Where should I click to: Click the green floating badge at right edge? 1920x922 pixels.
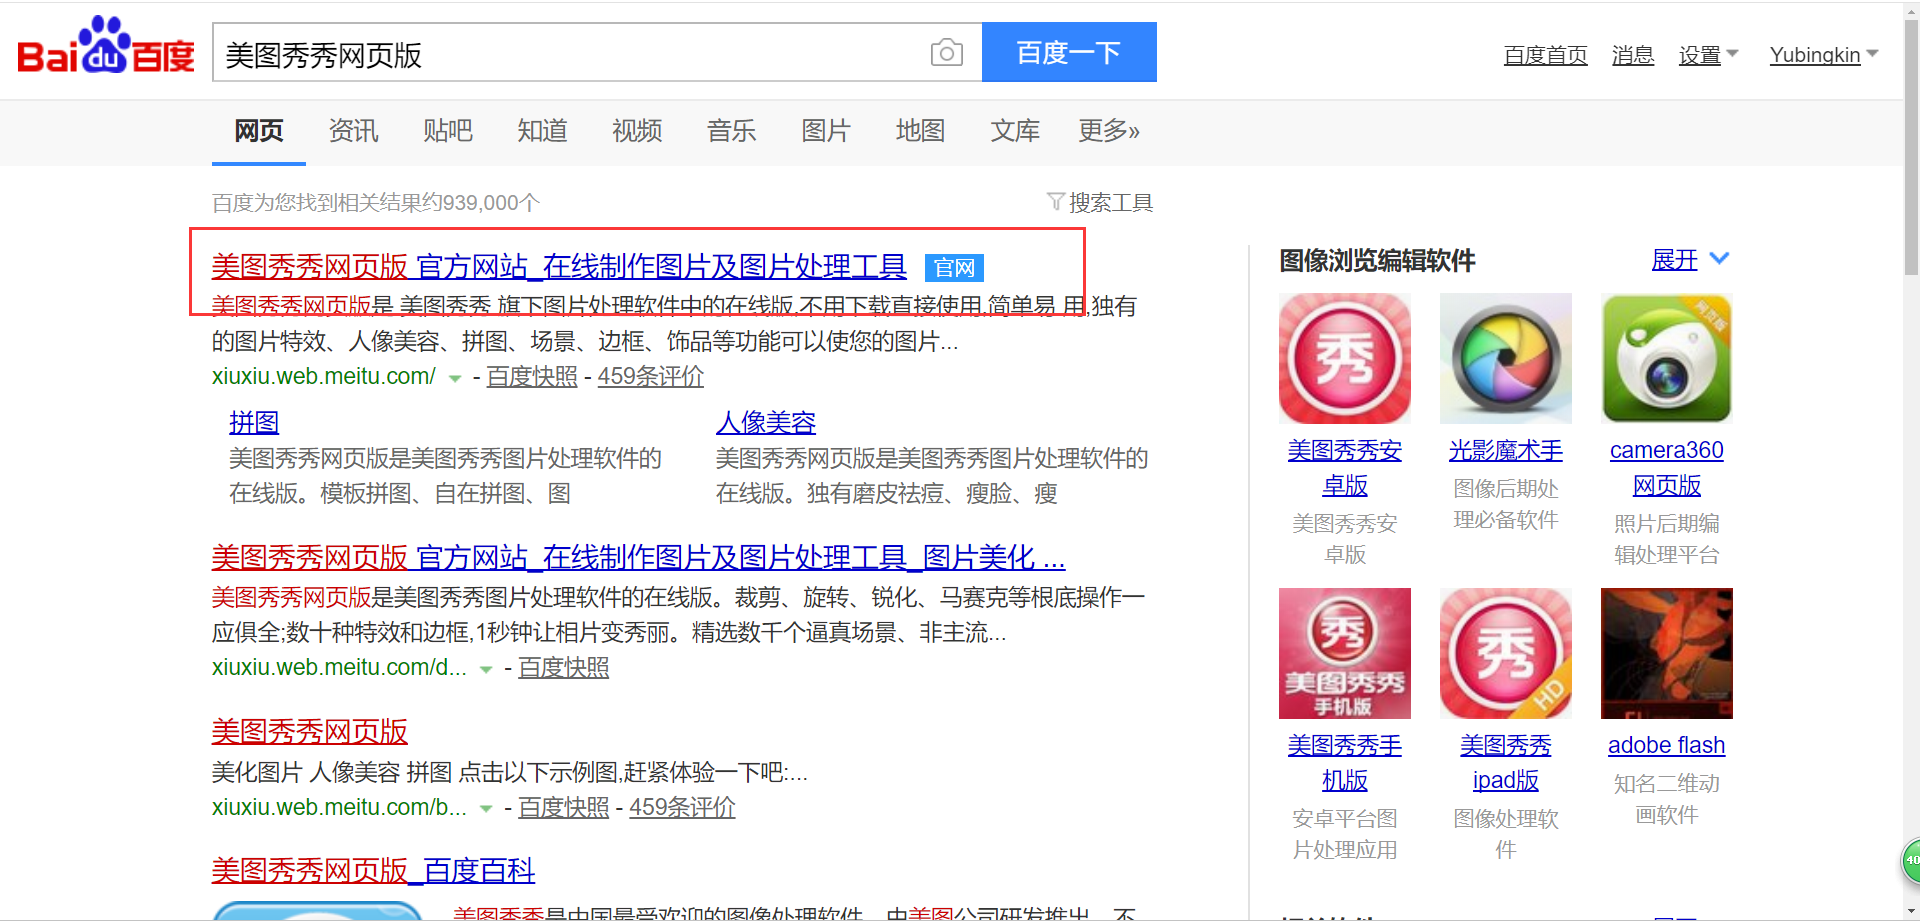[x=1910, y=860]
